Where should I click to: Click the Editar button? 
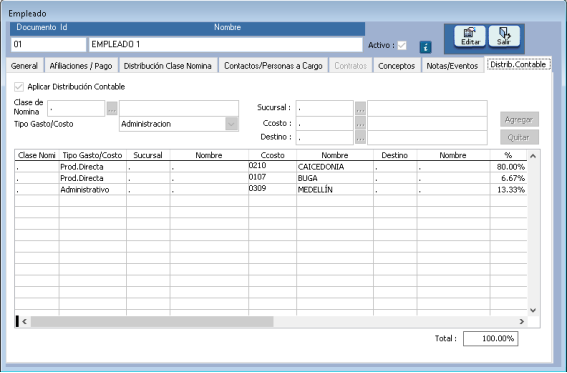(x=470, y=36)
